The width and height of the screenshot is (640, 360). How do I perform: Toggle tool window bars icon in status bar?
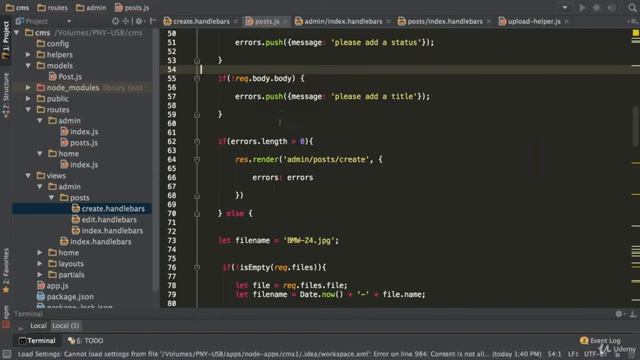(7, 354)
